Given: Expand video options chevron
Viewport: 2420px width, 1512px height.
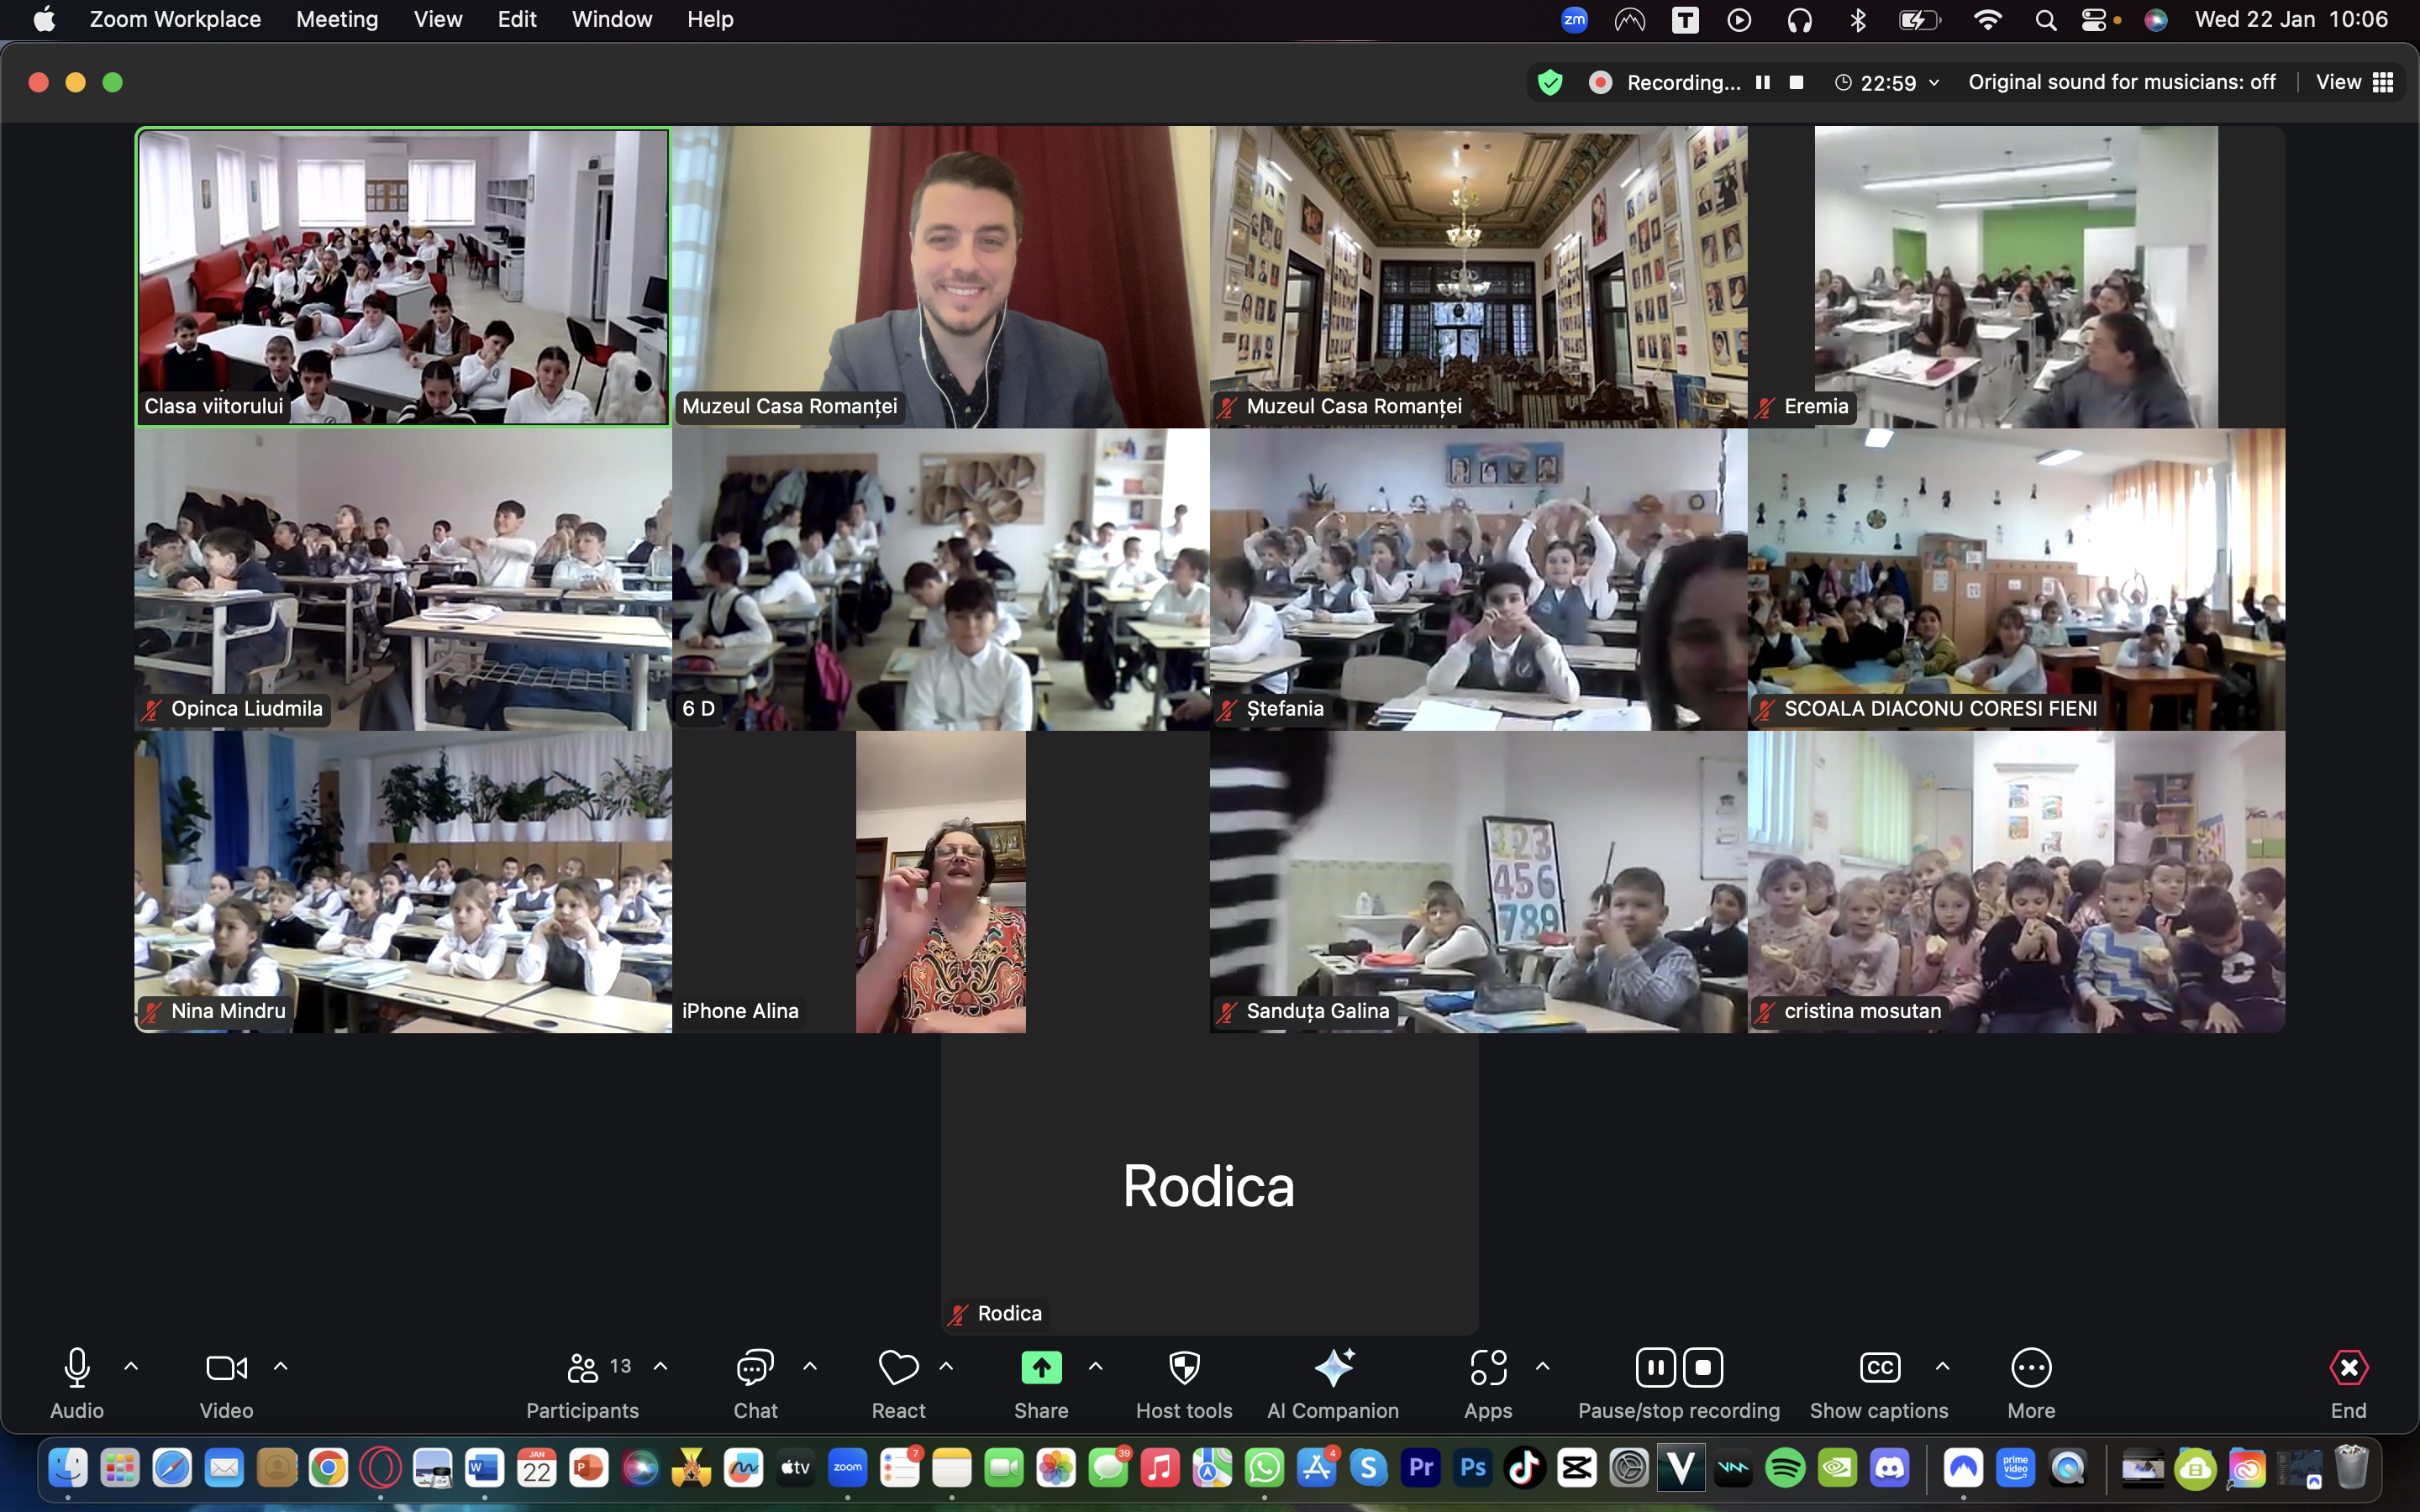Looking at the screenshot, I should [281, 1366].
